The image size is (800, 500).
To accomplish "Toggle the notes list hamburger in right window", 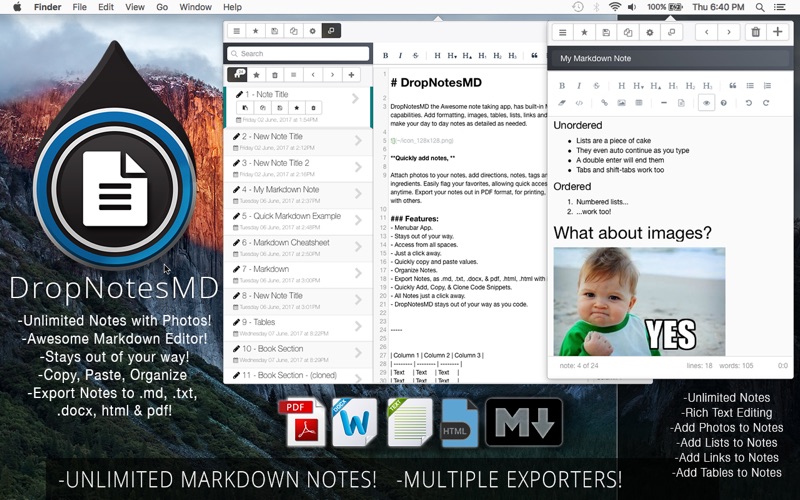I will coord(562,32).
